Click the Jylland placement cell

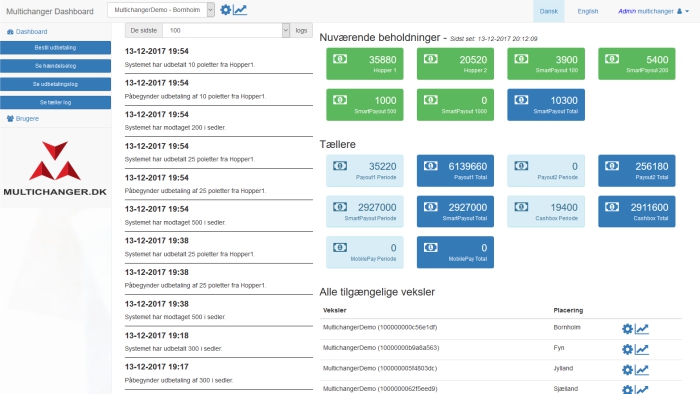(x=563, y=369)
